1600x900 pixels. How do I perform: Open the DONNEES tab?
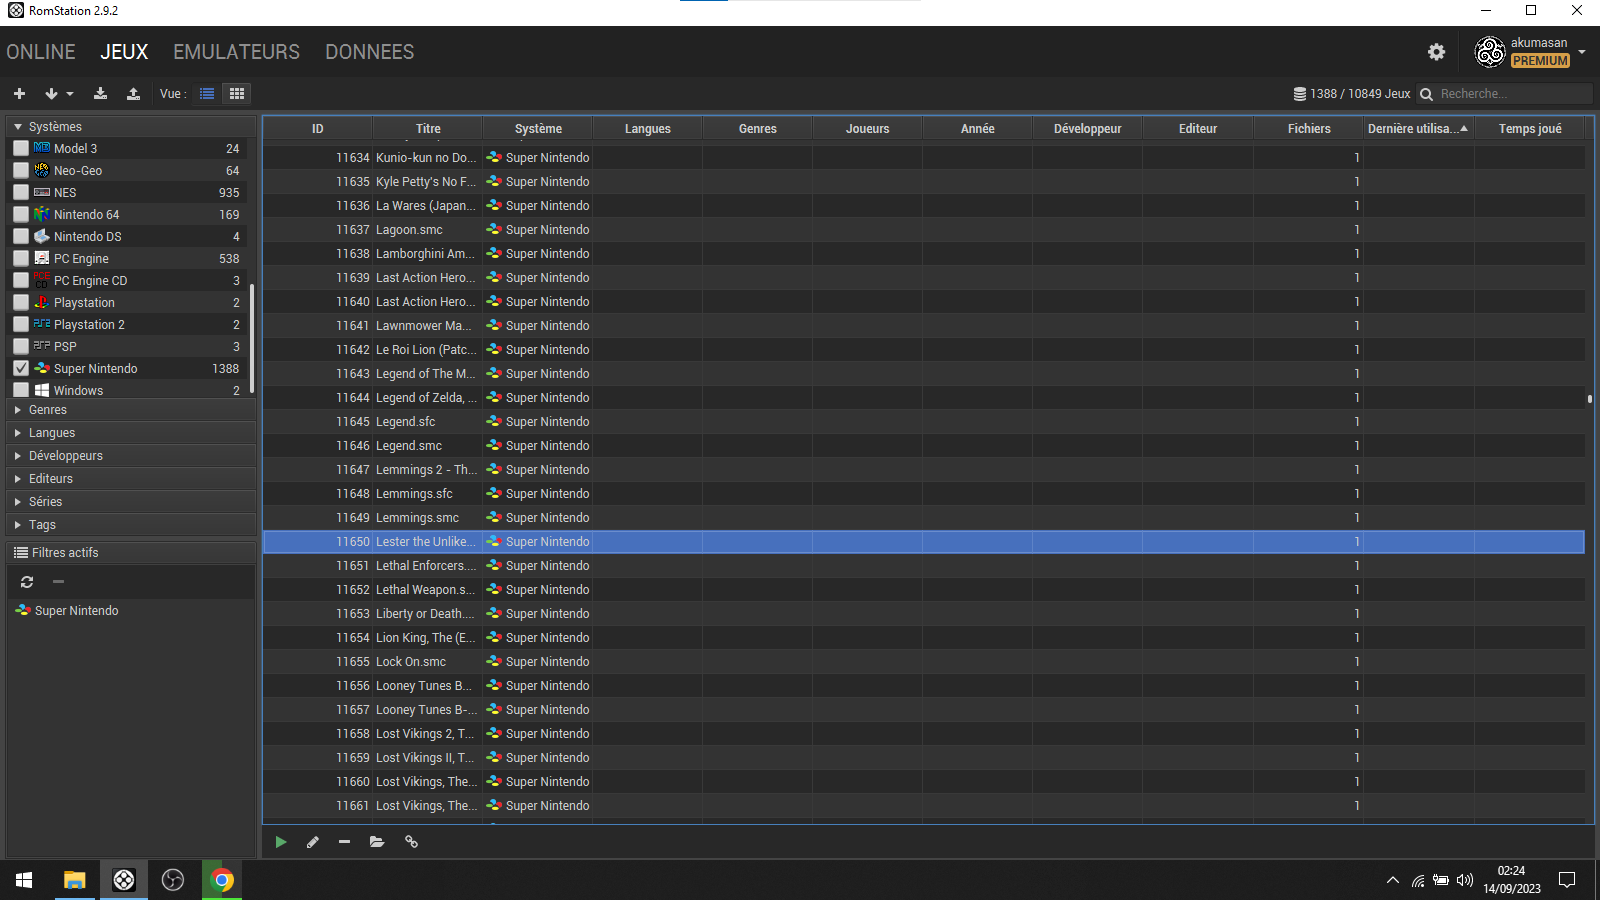click(369, 52)
